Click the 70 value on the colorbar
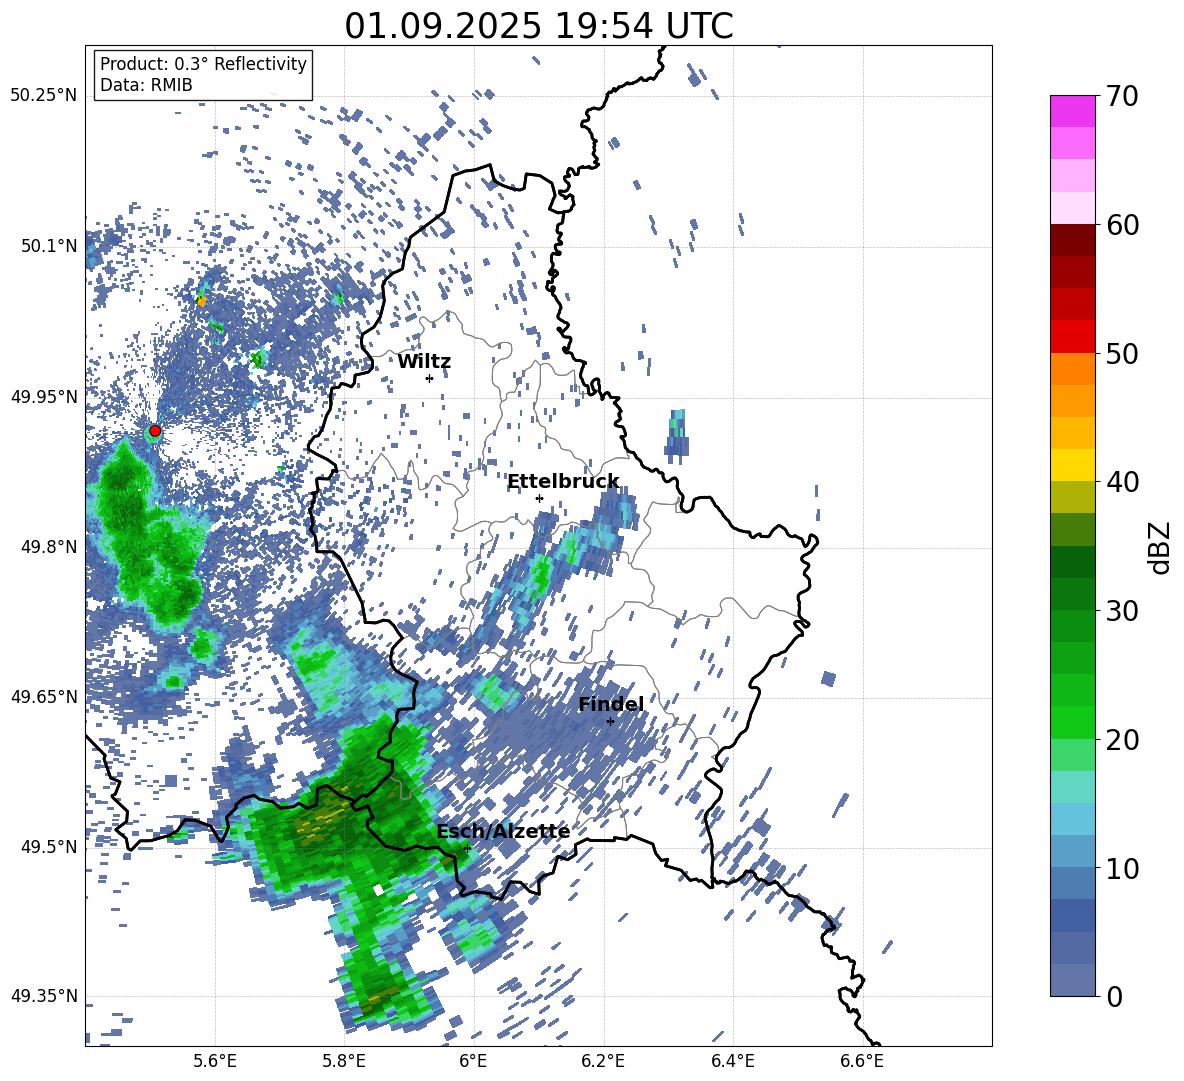 click(x=1122, y=97)
